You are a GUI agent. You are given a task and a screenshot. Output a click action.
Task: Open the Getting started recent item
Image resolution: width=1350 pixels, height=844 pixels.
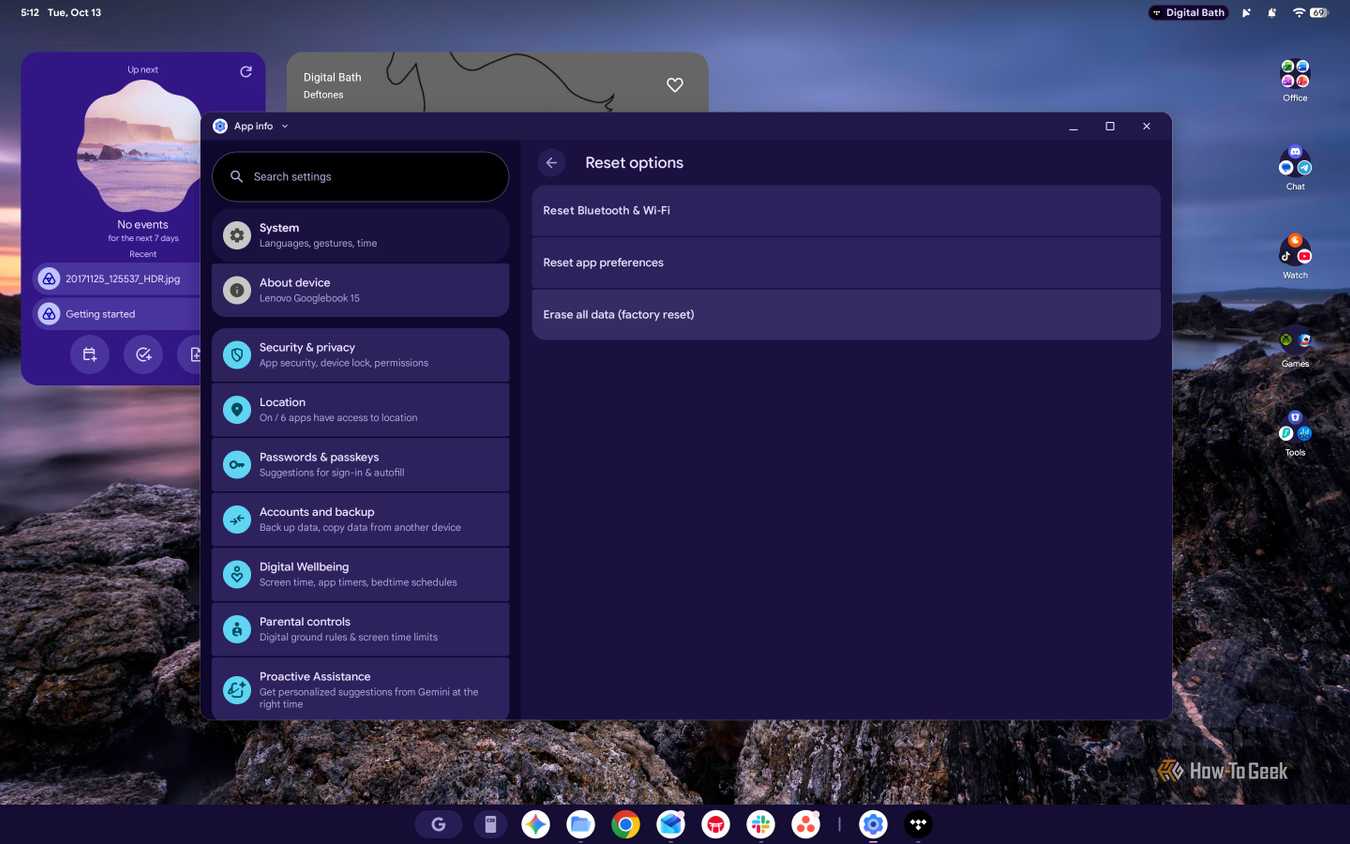coord(117,314)
